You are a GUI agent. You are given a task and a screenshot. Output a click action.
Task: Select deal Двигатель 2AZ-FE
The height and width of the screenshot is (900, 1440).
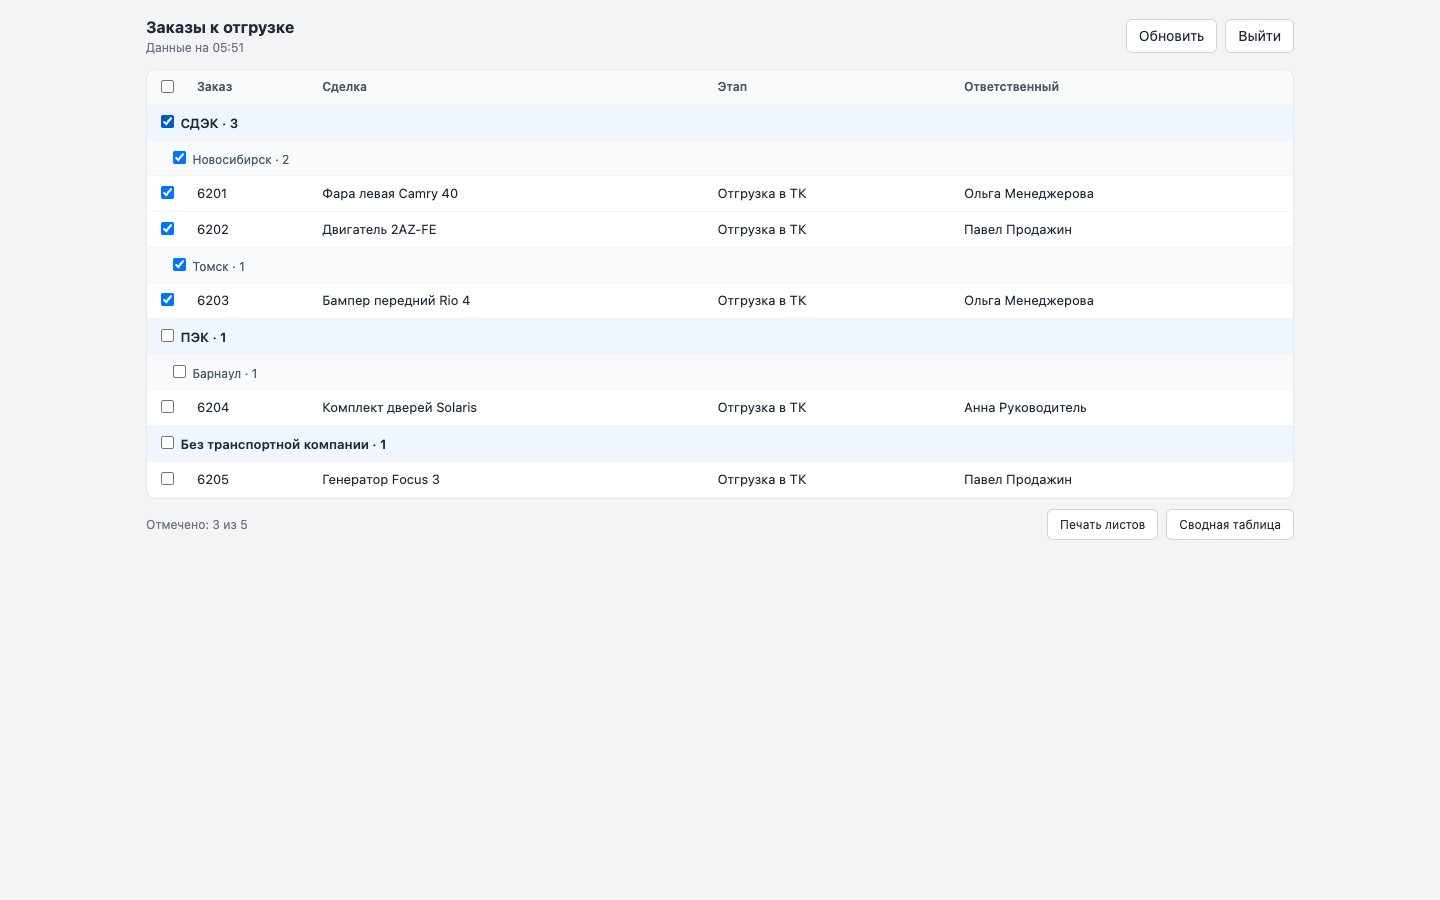tap(379, 230)
